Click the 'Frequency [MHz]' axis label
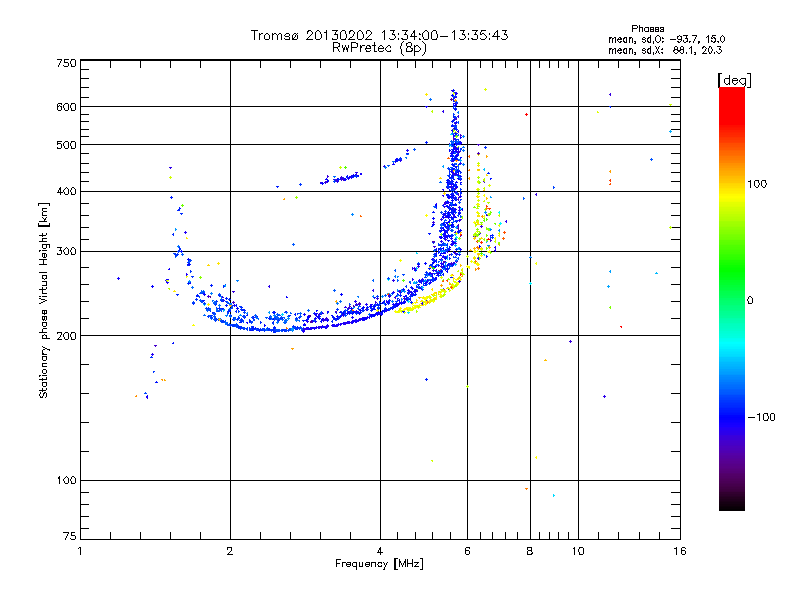Image resolution: width=800 pixels, height=600 pixels. 379,564
